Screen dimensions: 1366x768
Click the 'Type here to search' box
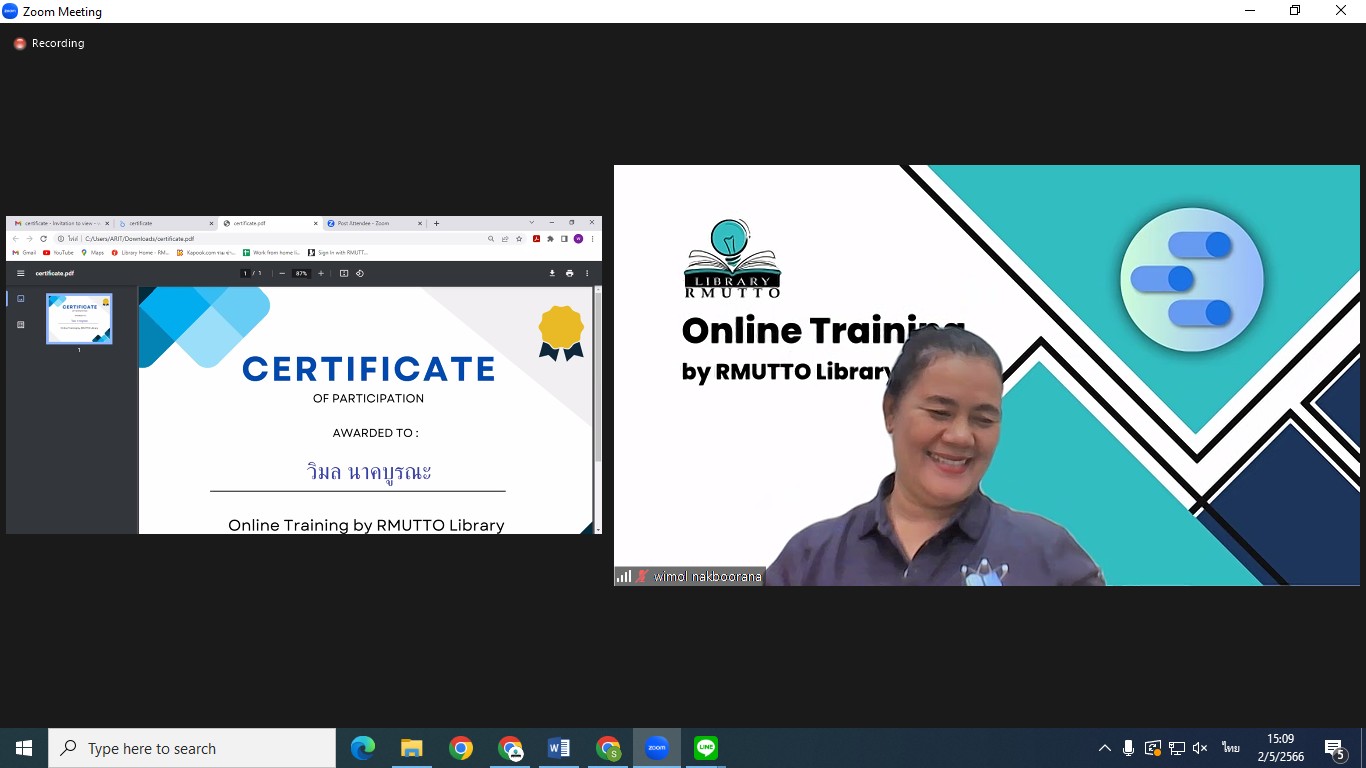click(192, 748)
